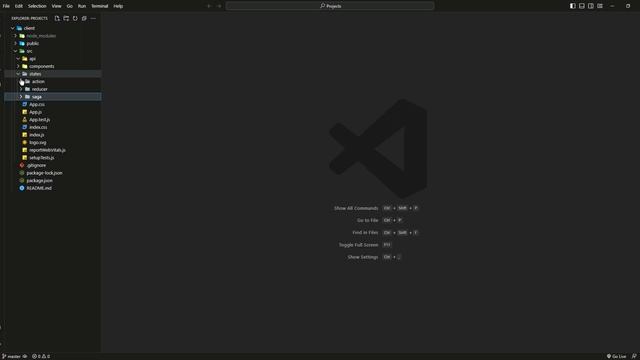
Task: Collapse all folders in Explorer
Action: pos(84,18)
